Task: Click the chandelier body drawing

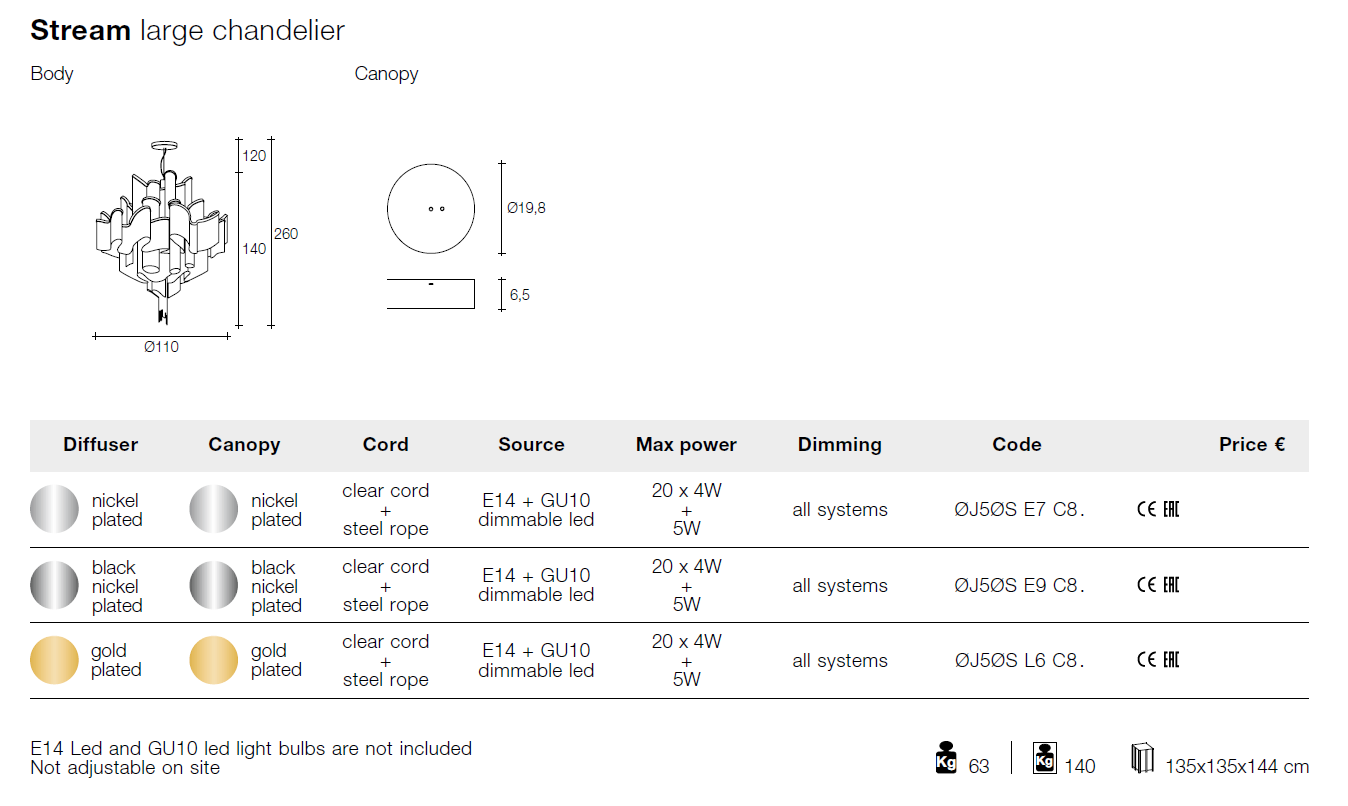Action: coord(163,232)
